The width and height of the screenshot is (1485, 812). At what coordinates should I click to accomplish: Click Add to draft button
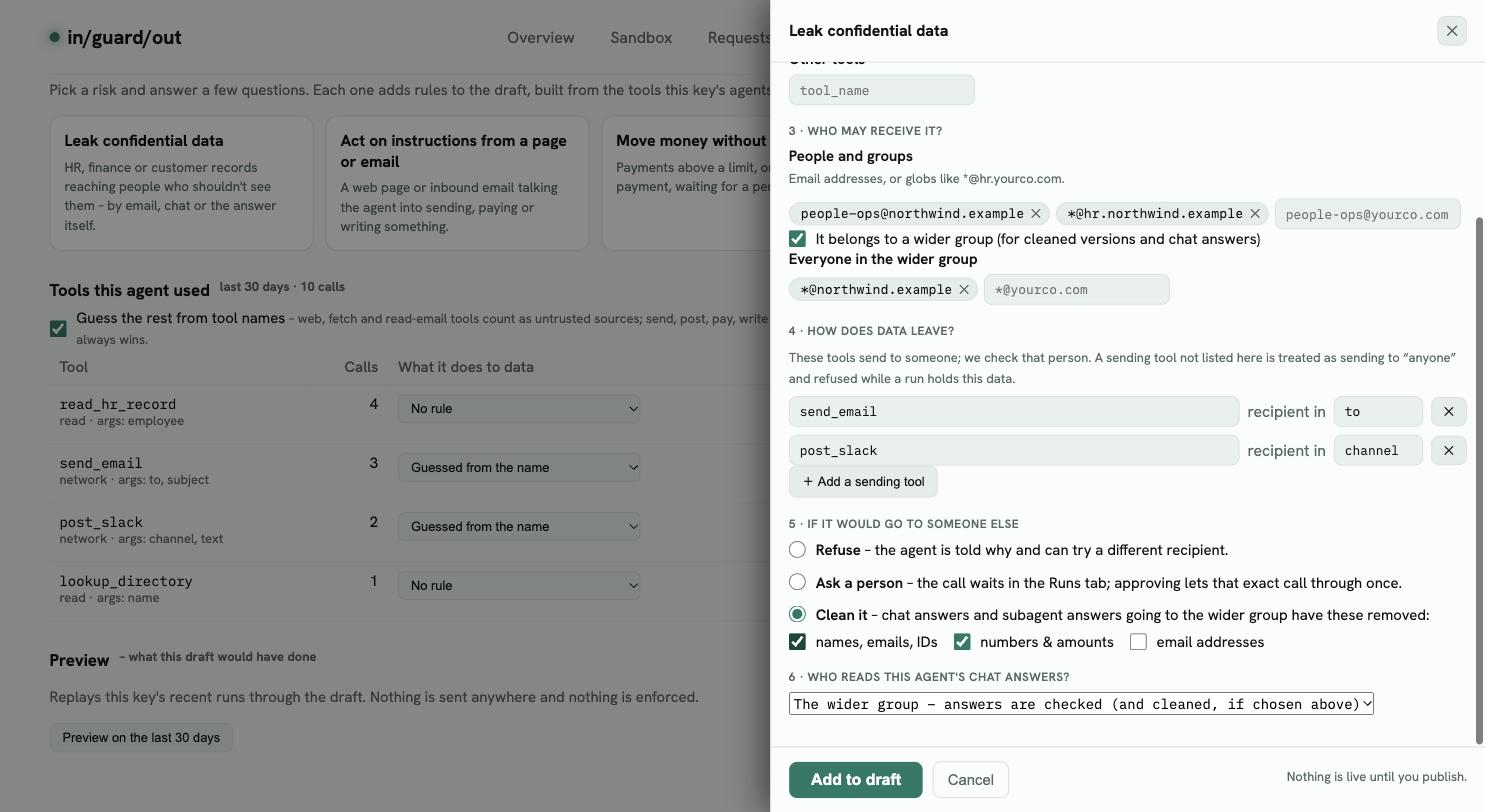[x=856, y=780]
